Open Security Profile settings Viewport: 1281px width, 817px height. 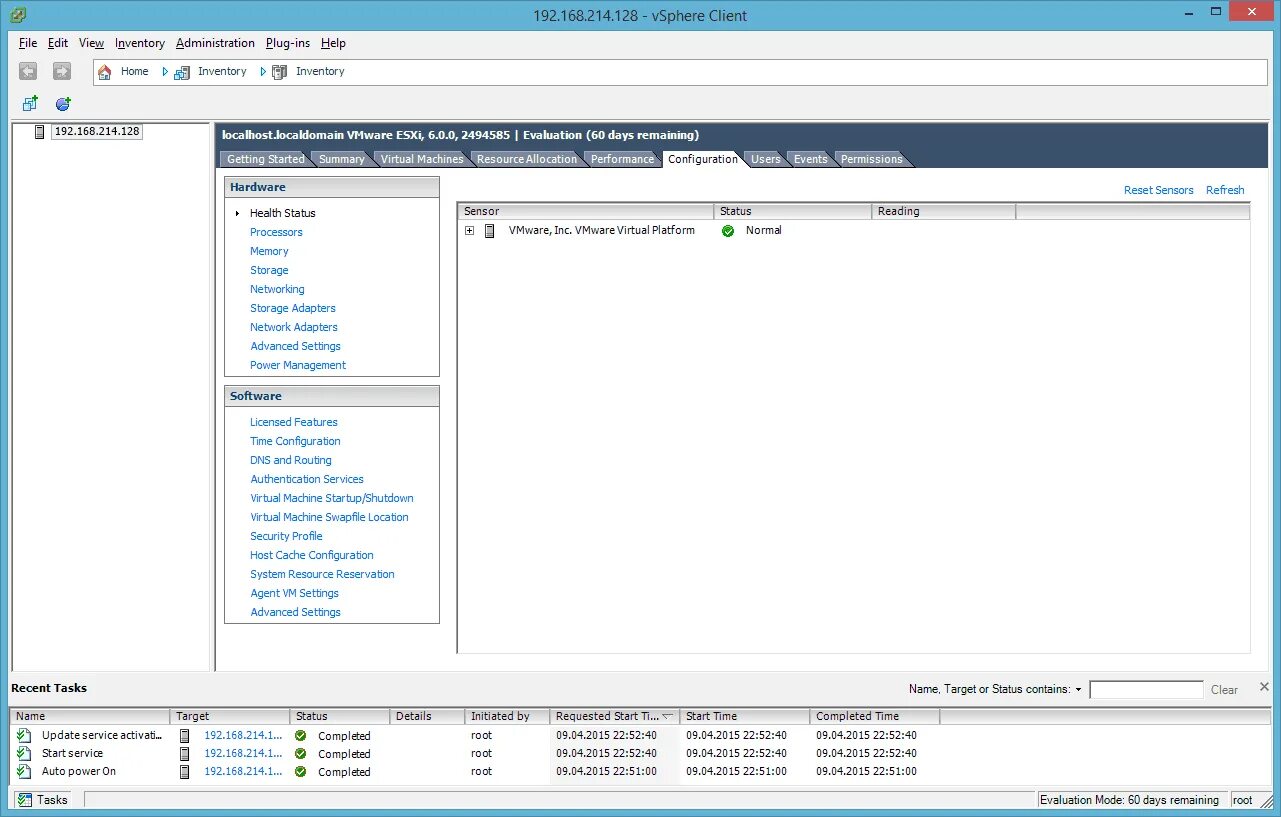pos(286,536)
